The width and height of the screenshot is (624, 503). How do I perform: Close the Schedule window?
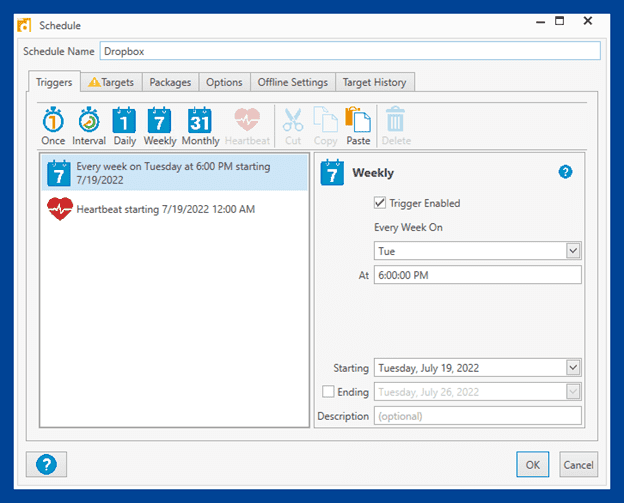[587, 21]
